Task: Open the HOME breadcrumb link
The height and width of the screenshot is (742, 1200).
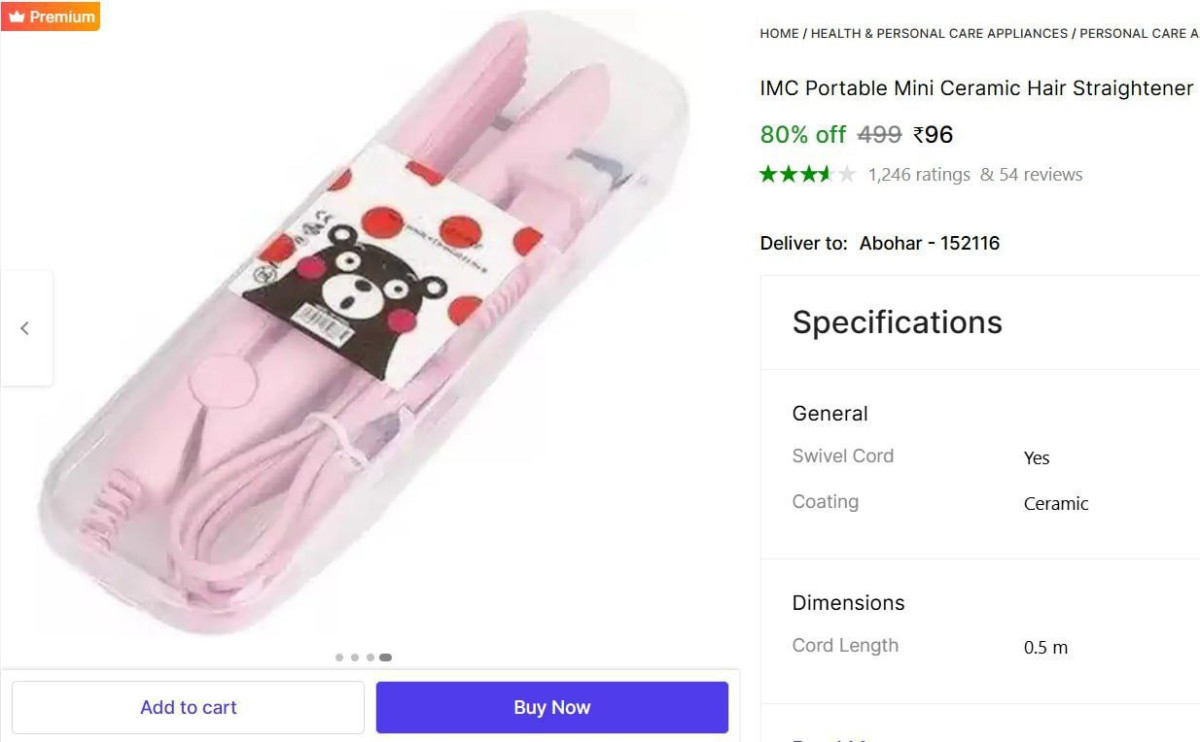Action: click(x=779, y=33)
